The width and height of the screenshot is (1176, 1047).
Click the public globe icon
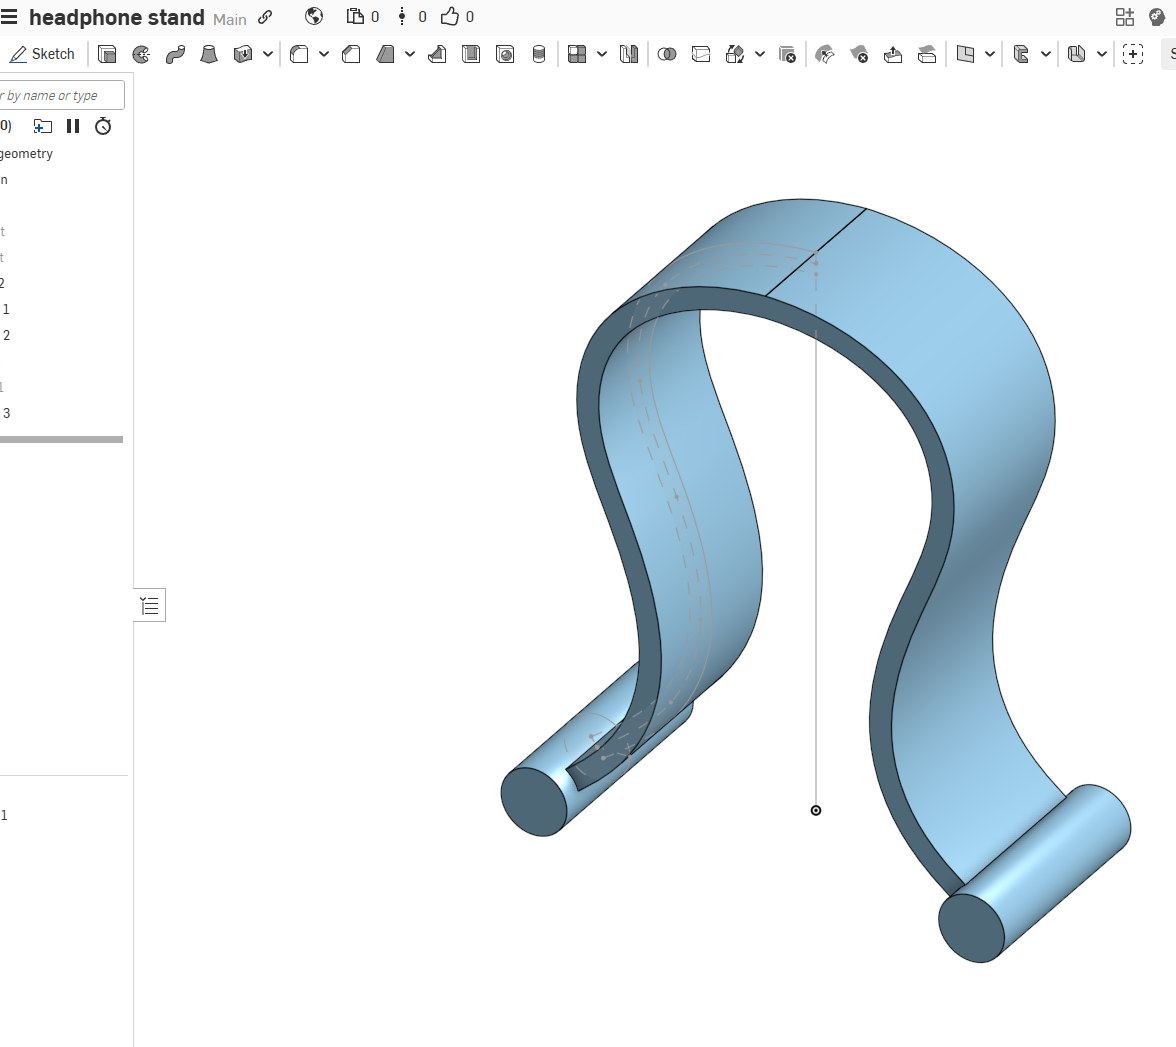pyautogui.click(x=314, y=16)
